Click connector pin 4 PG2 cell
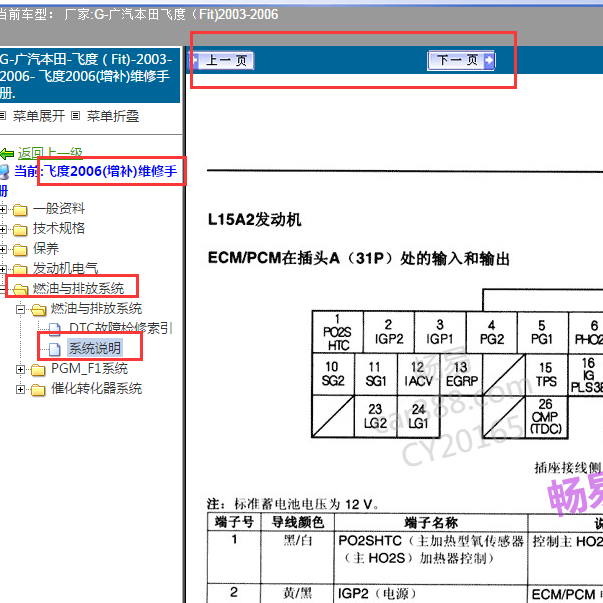The image size is (603, 603). 492,332
